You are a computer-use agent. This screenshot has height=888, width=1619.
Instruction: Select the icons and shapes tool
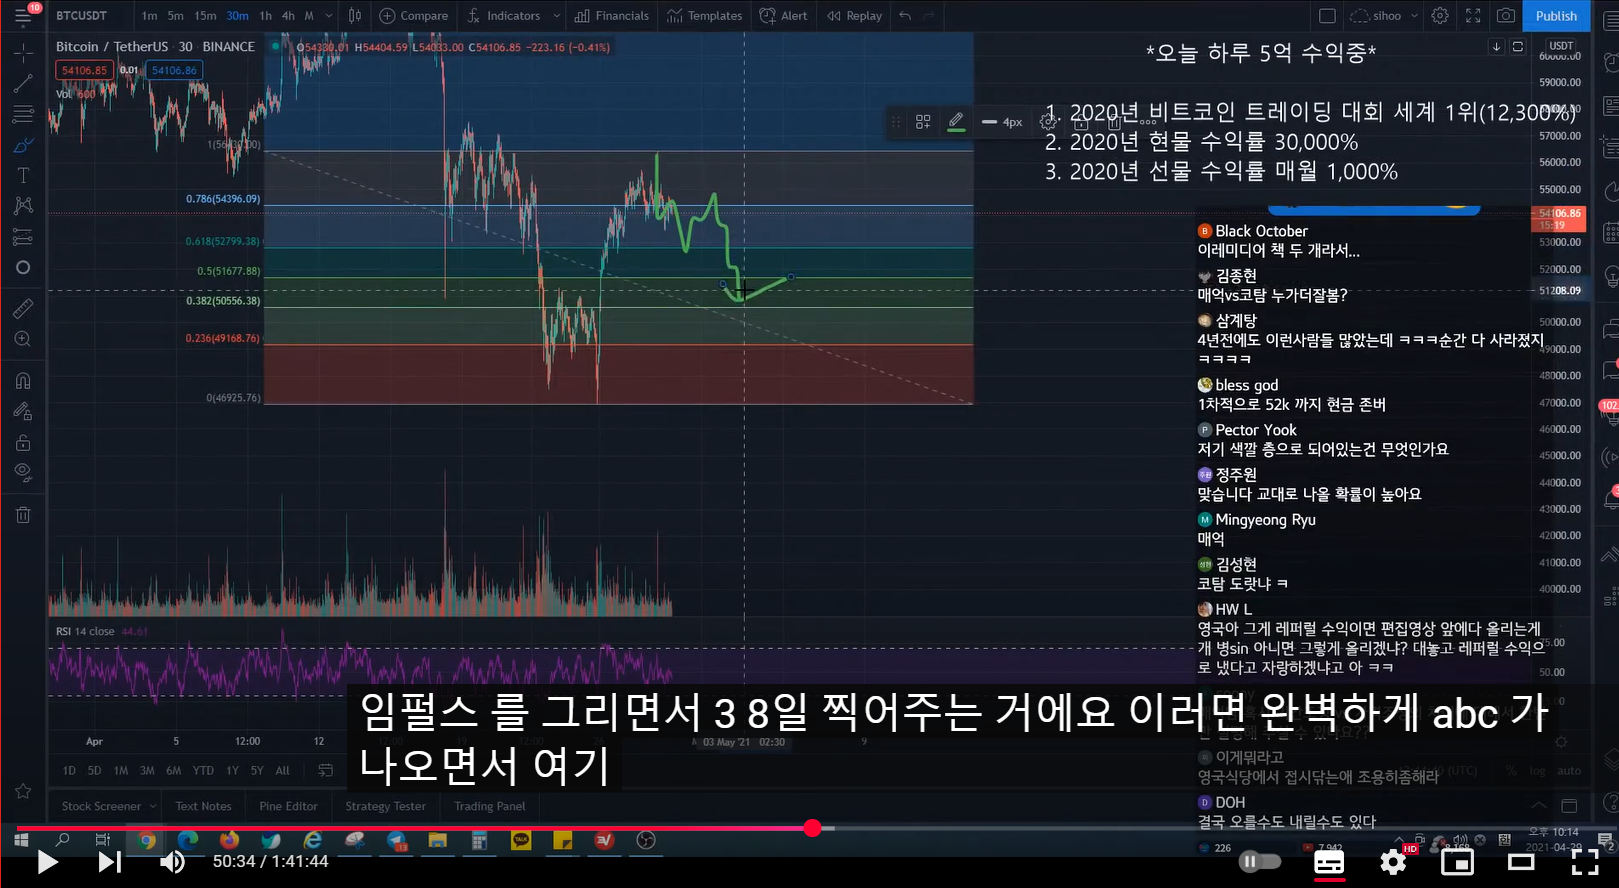point(23,267)
